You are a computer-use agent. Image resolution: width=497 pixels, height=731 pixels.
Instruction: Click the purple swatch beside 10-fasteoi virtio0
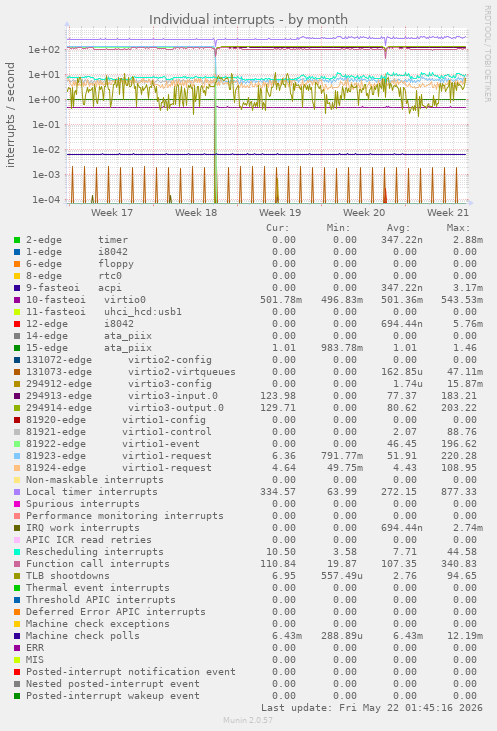[x=17, y=300]
